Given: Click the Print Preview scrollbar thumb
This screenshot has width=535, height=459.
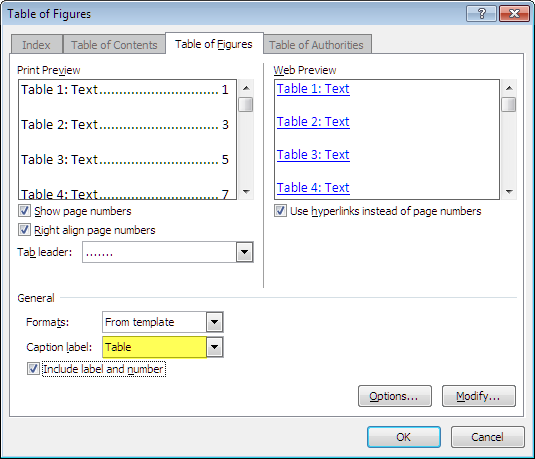Looking at the screenshot, I should 246,105.
